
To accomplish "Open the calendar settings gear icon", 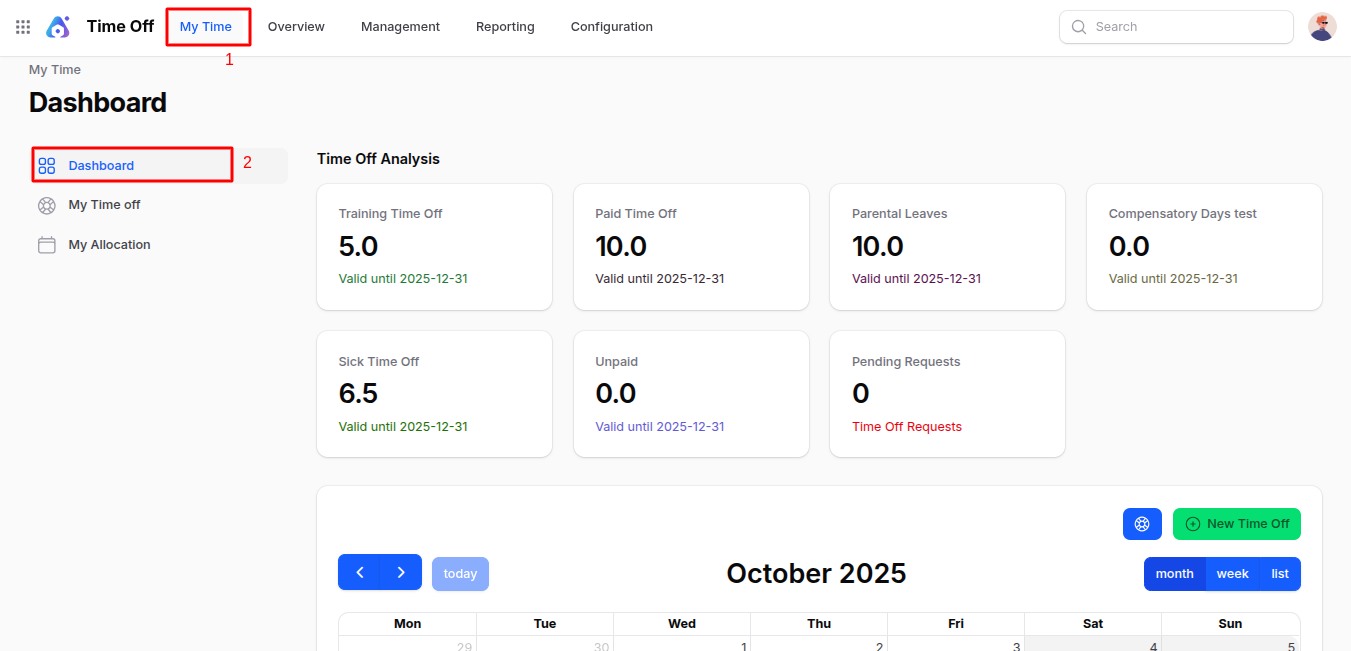I will click(1142, 523).
